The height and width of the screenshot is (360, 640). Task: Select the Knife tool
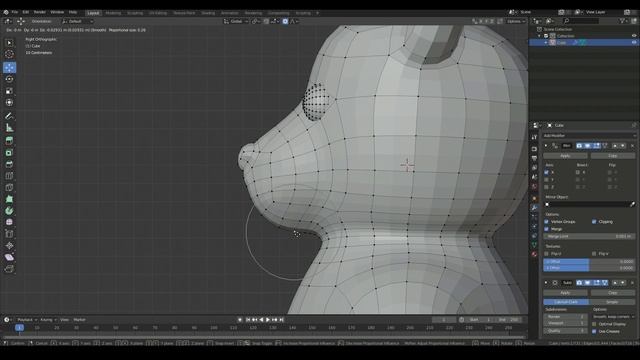[x=9, y=187]
